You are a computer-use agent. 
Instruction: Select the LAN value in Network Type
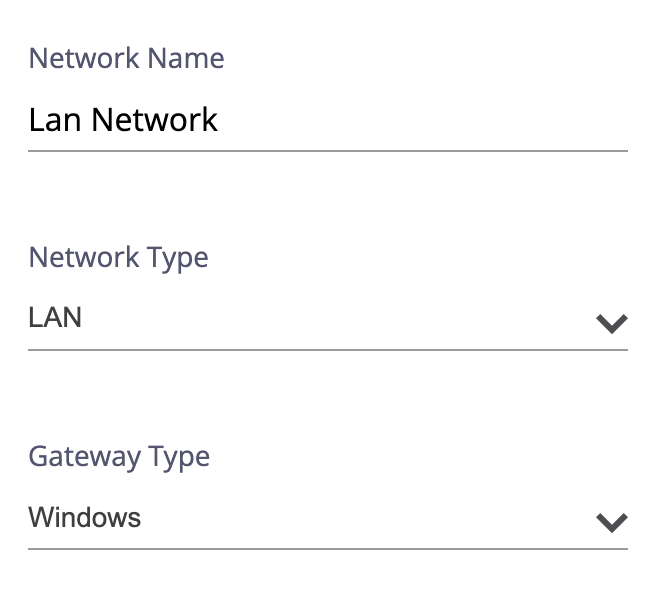click(56, 319)
